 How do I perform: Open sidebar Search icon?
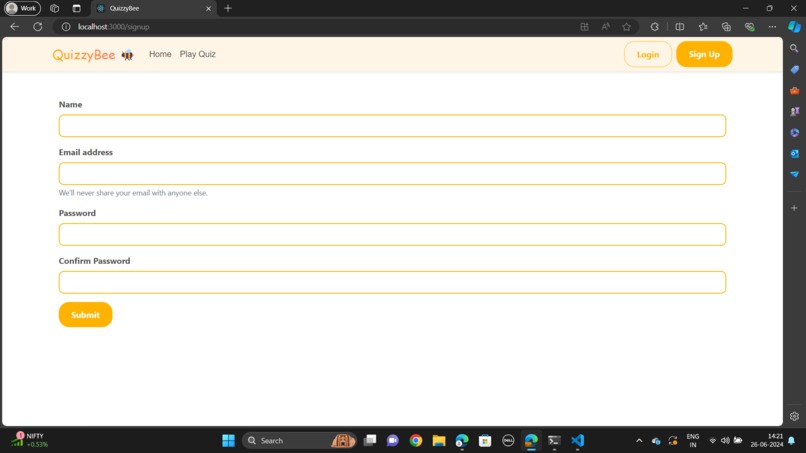tap(794, 48)
